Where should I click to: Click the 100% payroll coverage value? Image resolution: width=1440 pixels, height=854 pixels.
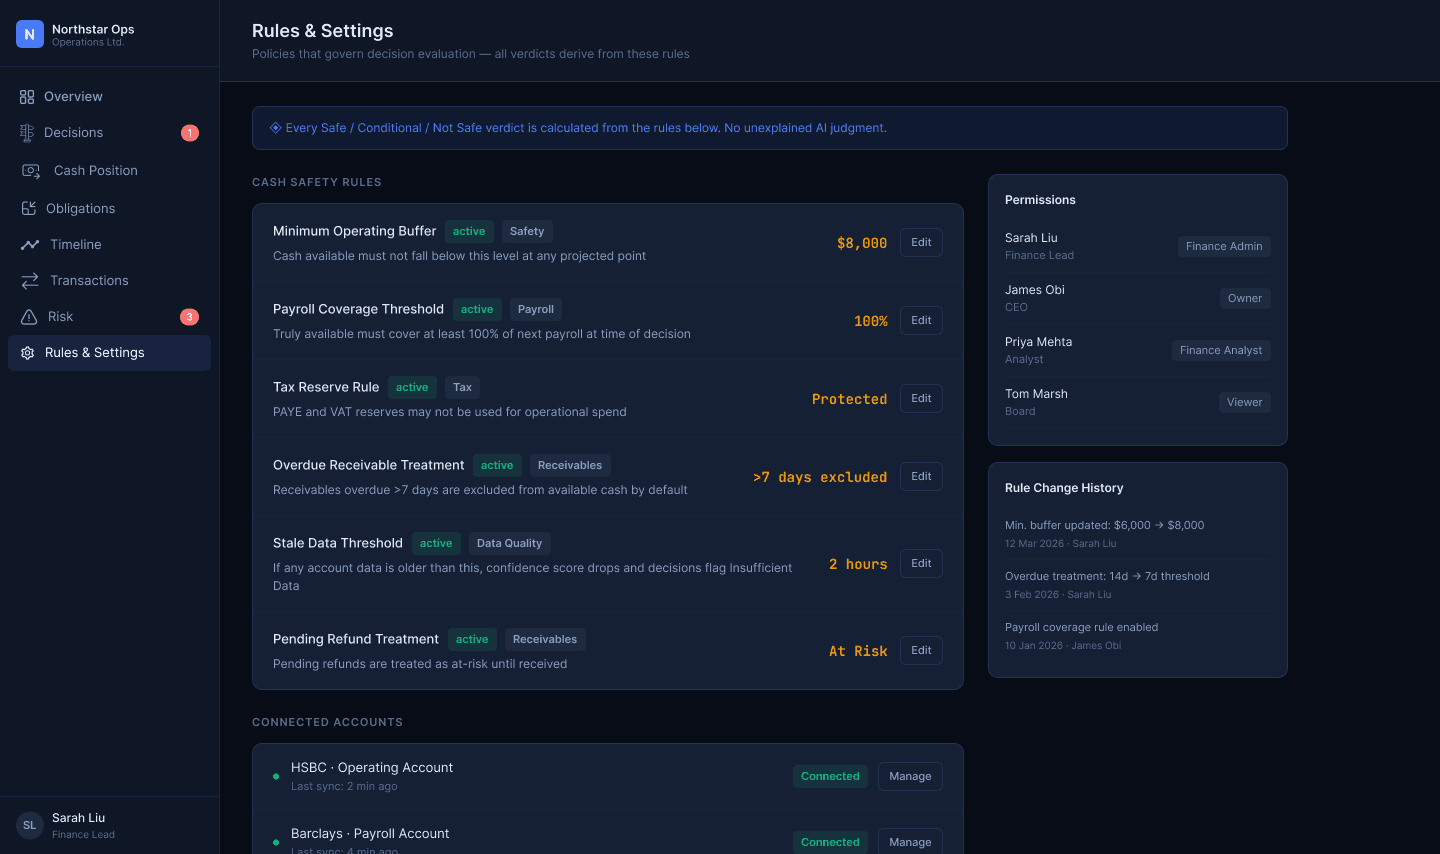point(870,321)
